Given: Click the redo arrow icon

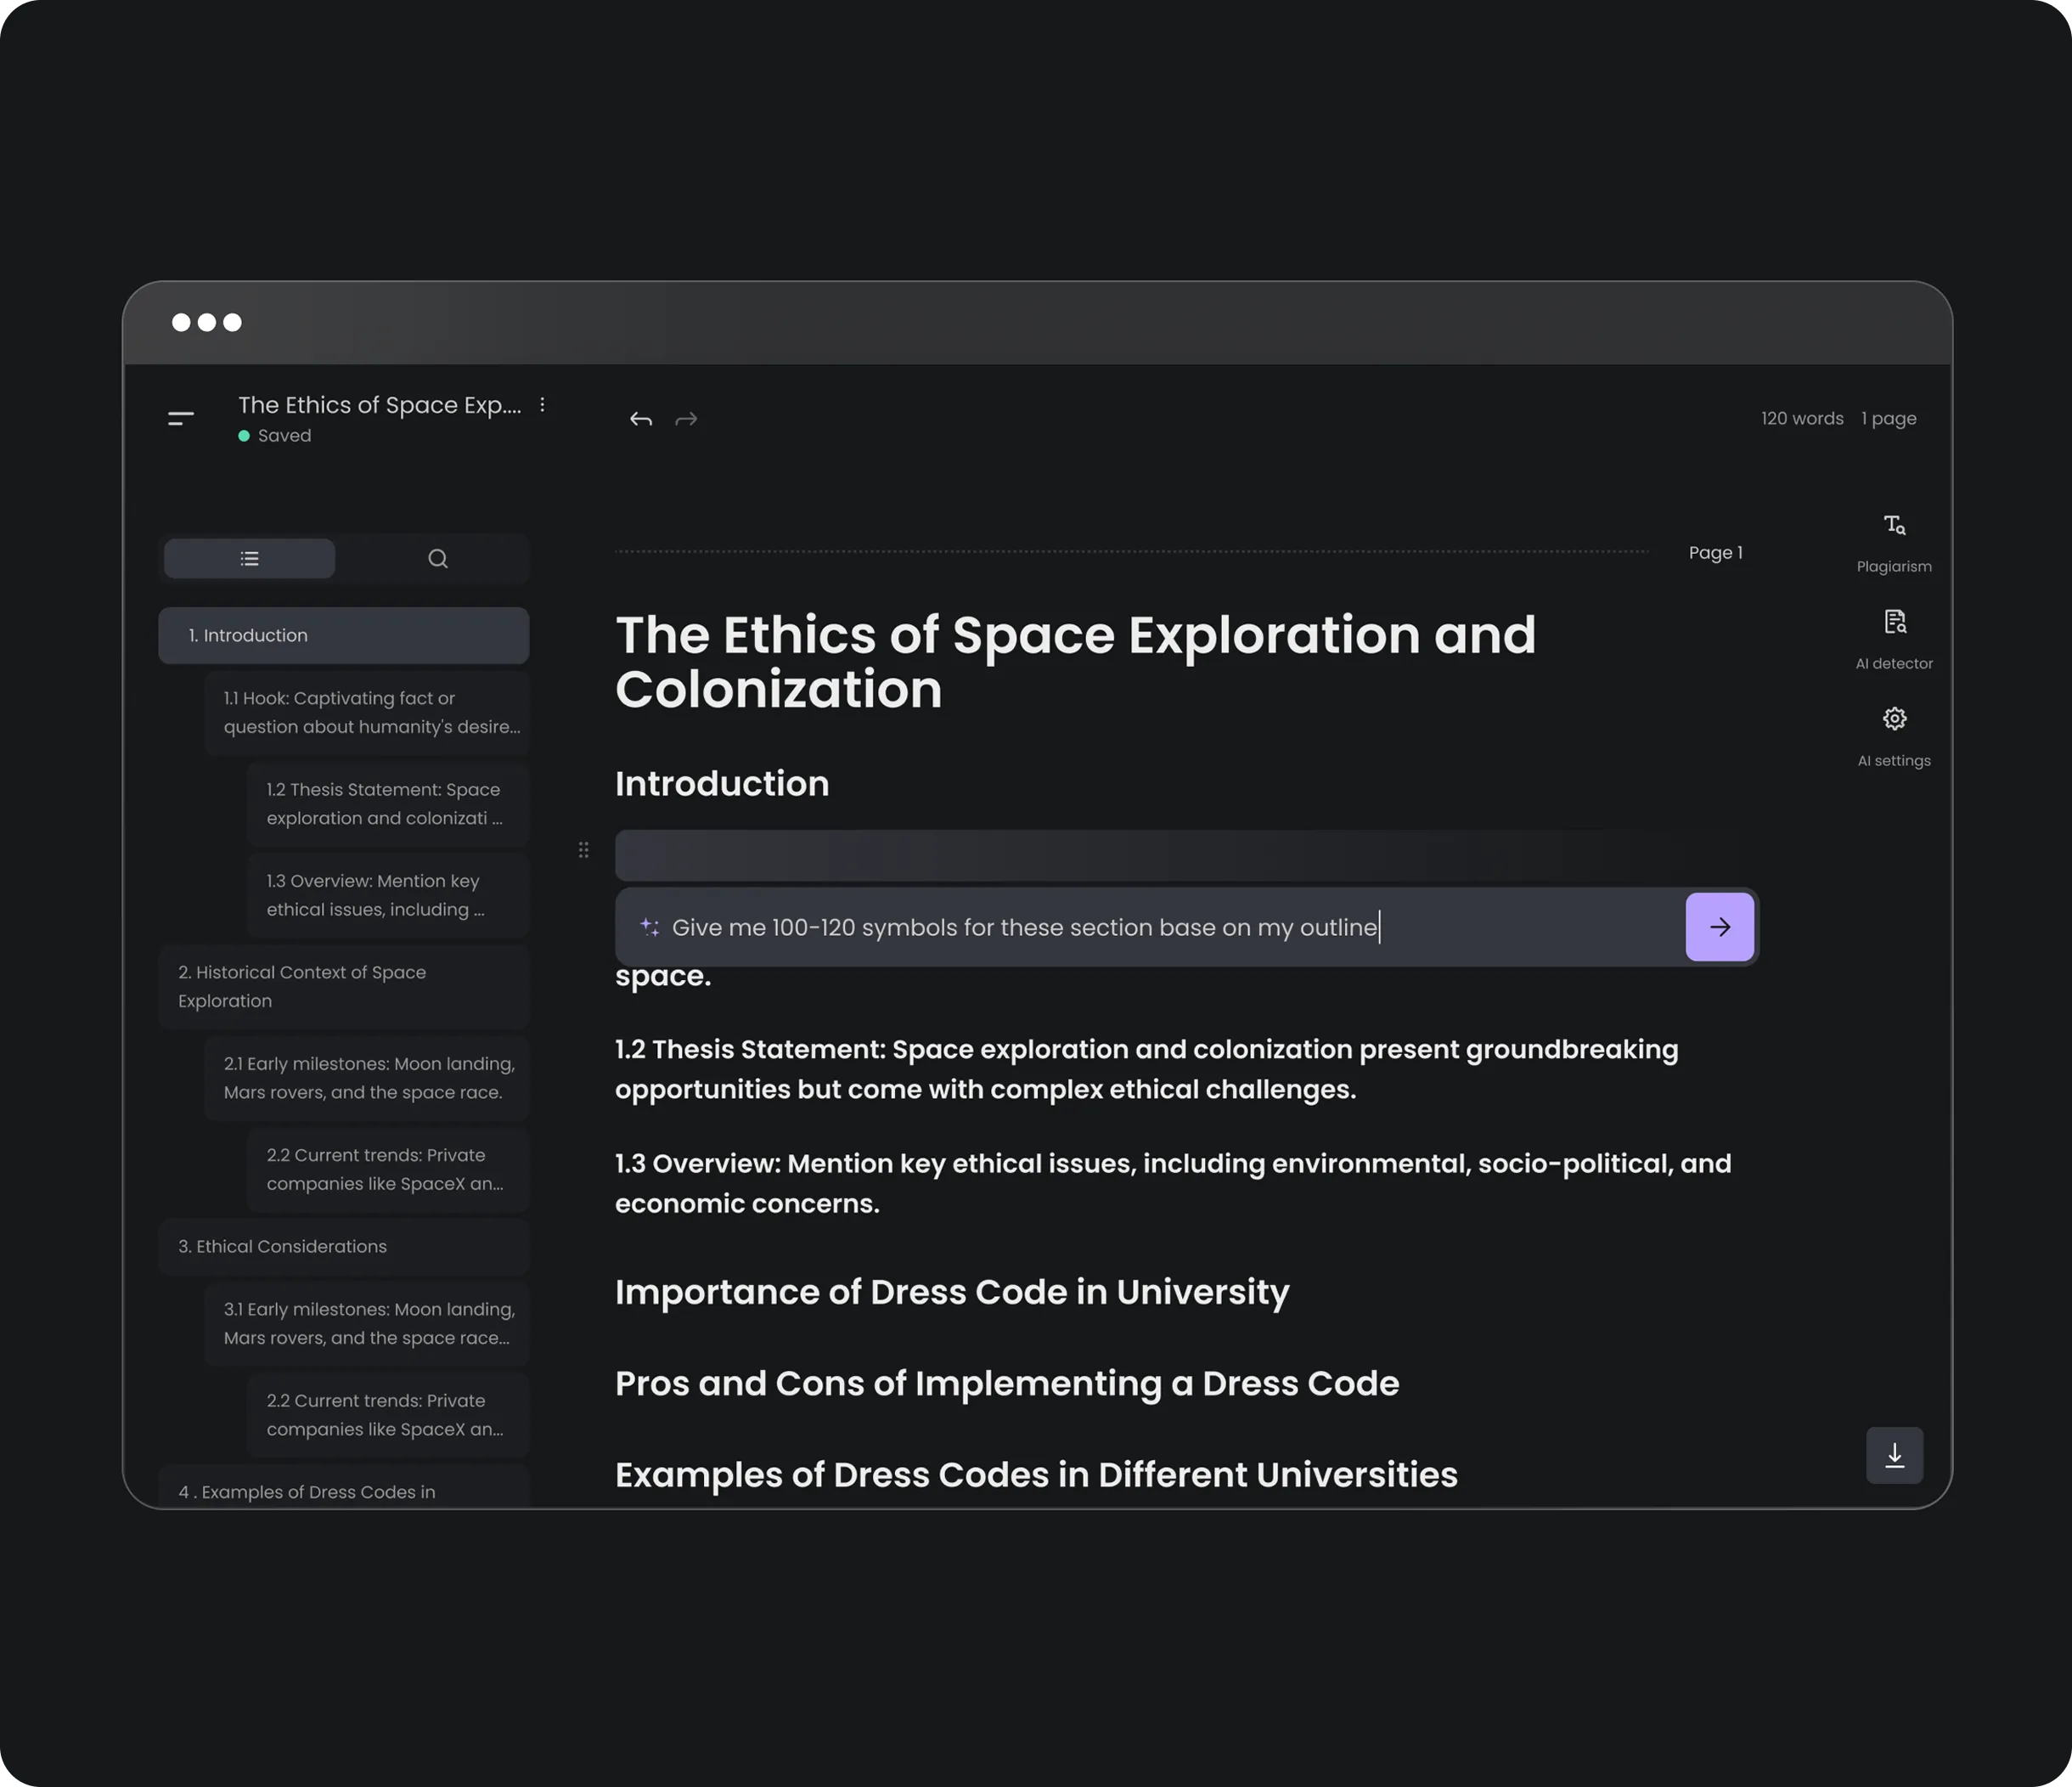Looking at the screenshot, I should (686, 419).
